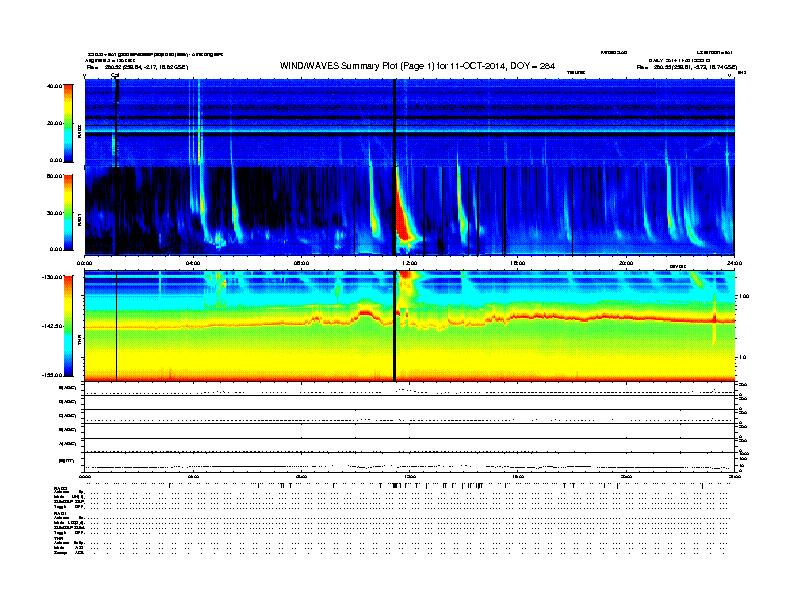Click the 30.00 color scale label
Screen dimensions: 792x612
[x=55, y=213]
